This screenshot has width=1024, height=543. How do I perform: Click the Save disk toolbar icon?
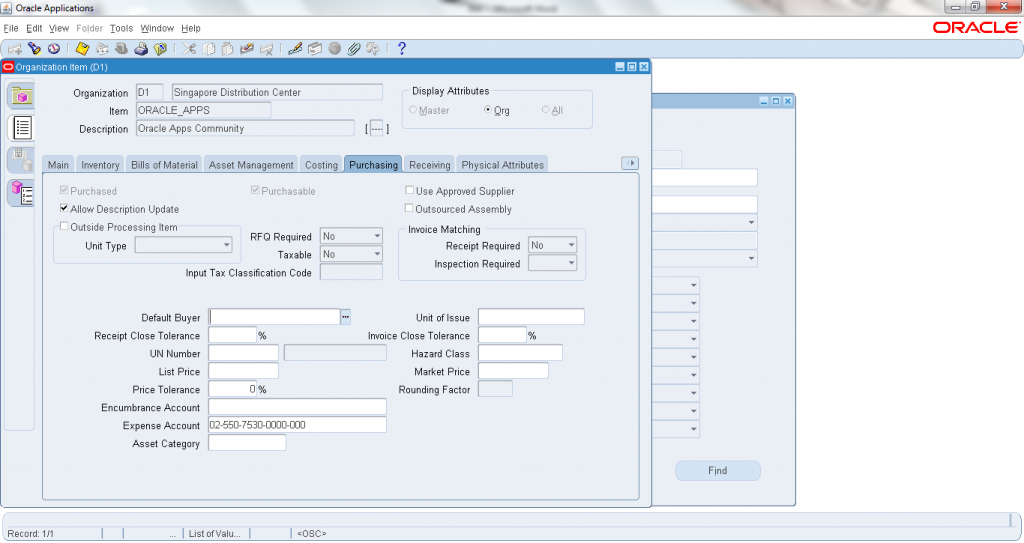point(82,48)
